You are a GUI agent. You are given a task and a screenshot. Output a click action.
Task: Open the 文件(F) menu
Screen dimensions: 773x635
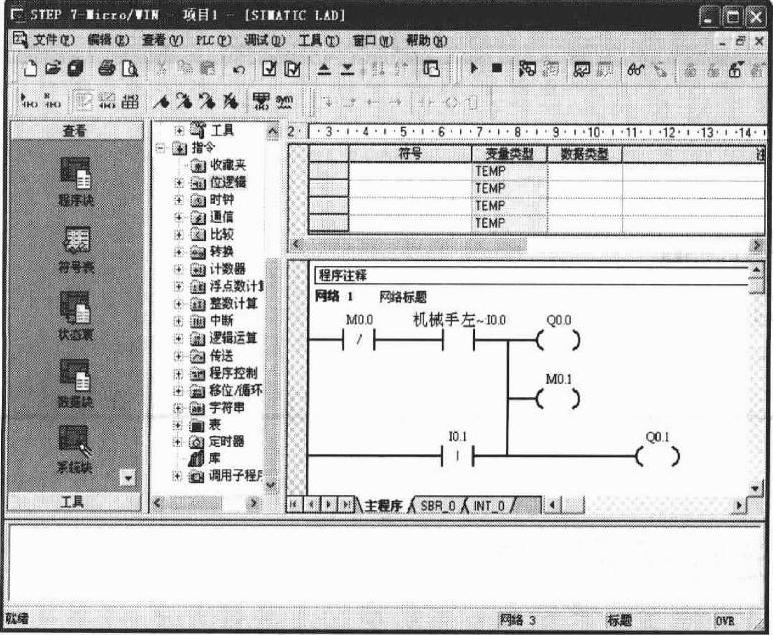(x=53, y=39)
